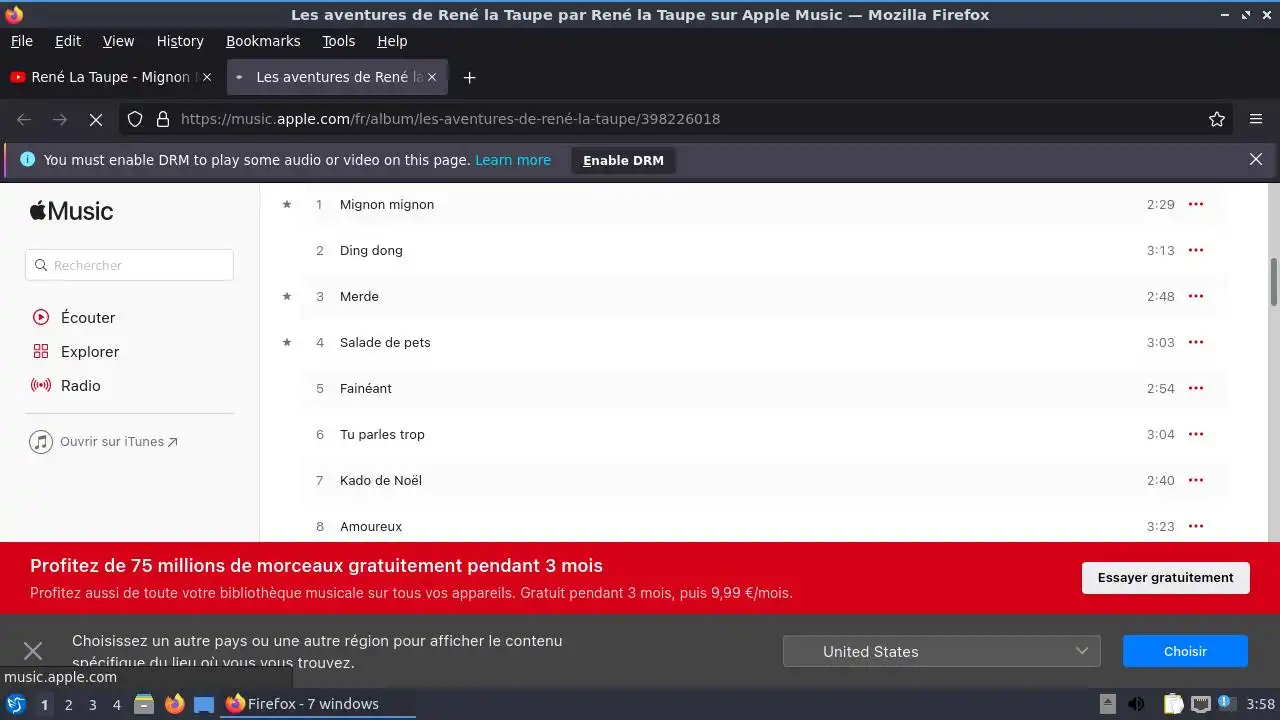Open the Learn more DRM link

tap(513, 160)
